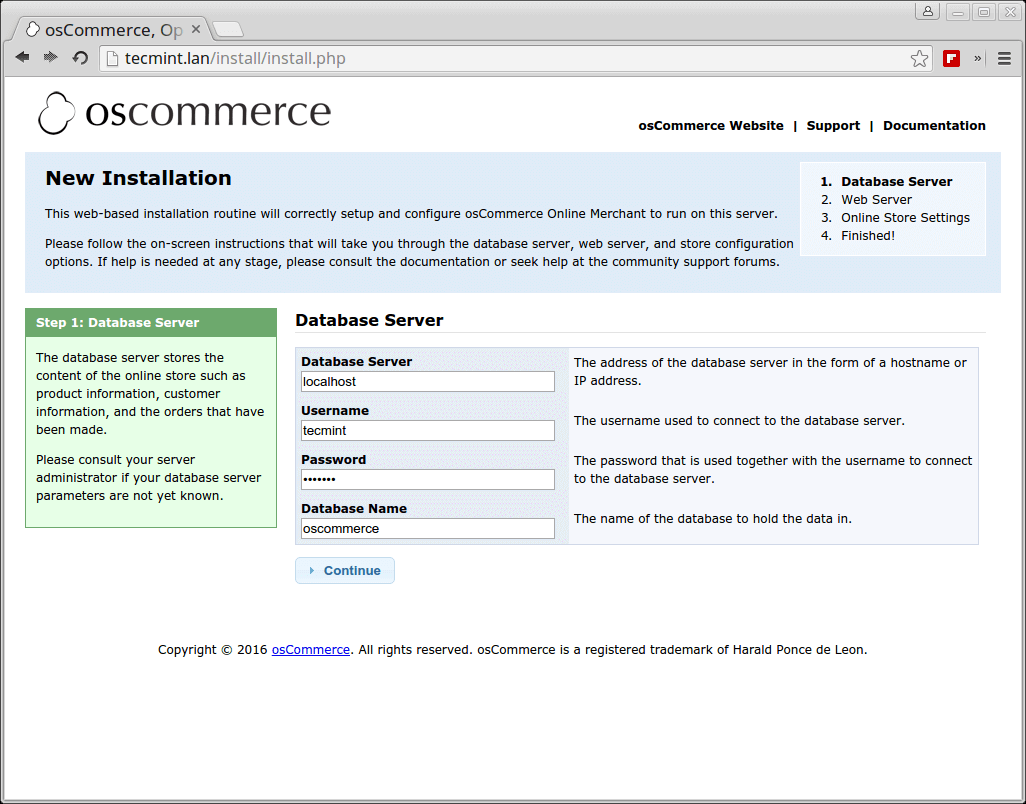Reload the page with the refresh icon
This screenshot has height=804, width=1026.
(80, 58)
